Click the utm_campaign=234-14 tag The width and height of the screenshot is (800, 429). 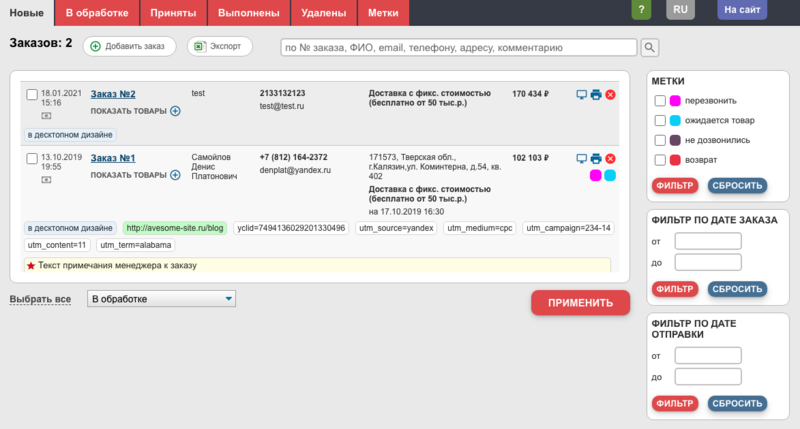coord(568,228)
